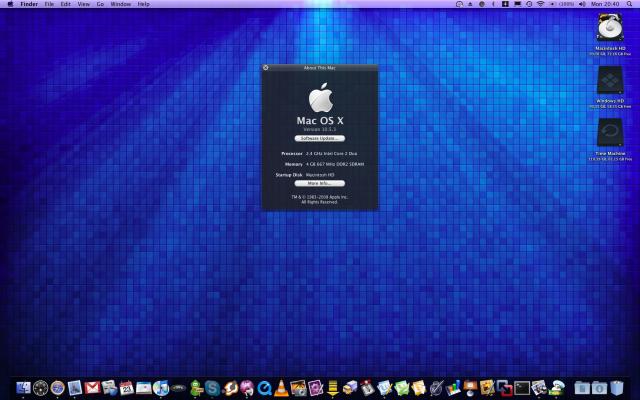Open Windows HD desktop drive

(610, 80)
